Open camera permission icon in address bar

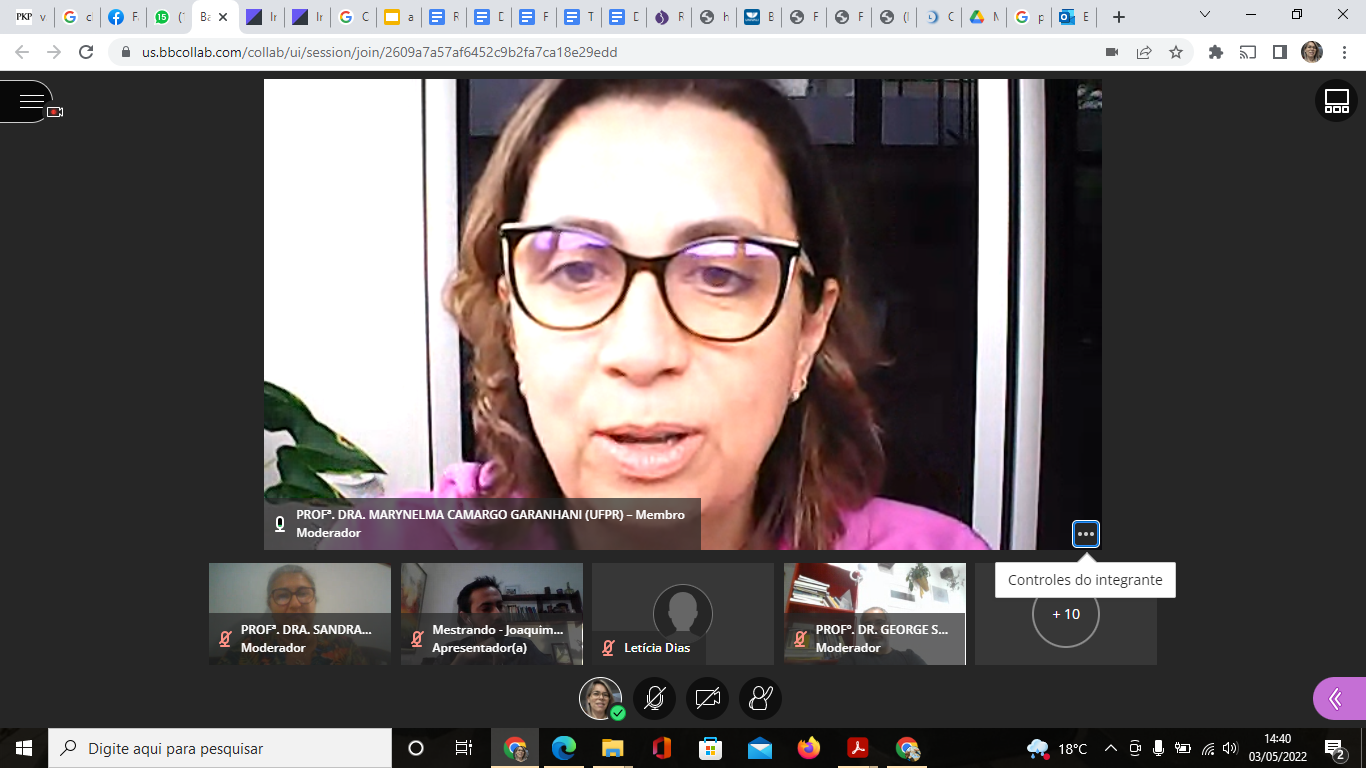(1112, 52)
